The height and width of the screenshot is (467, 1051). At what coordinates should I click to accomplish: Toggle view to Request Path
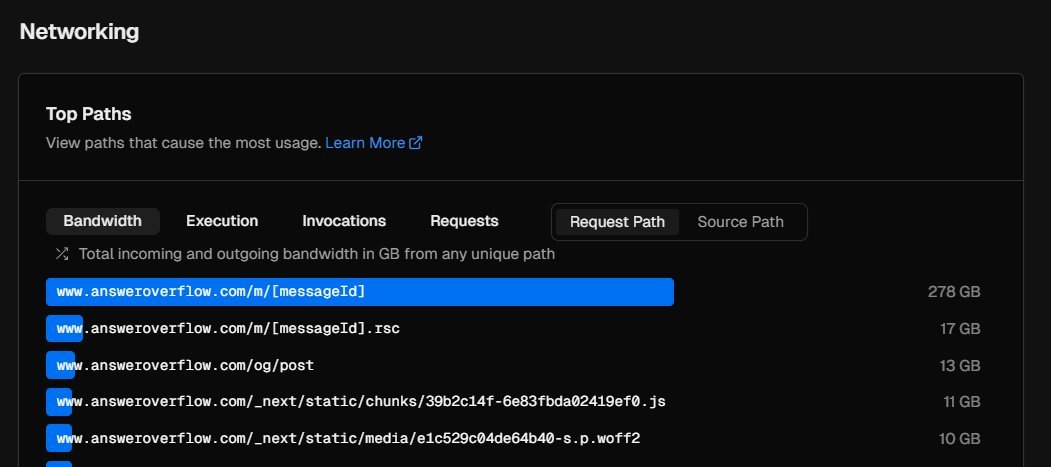point(617,222)
